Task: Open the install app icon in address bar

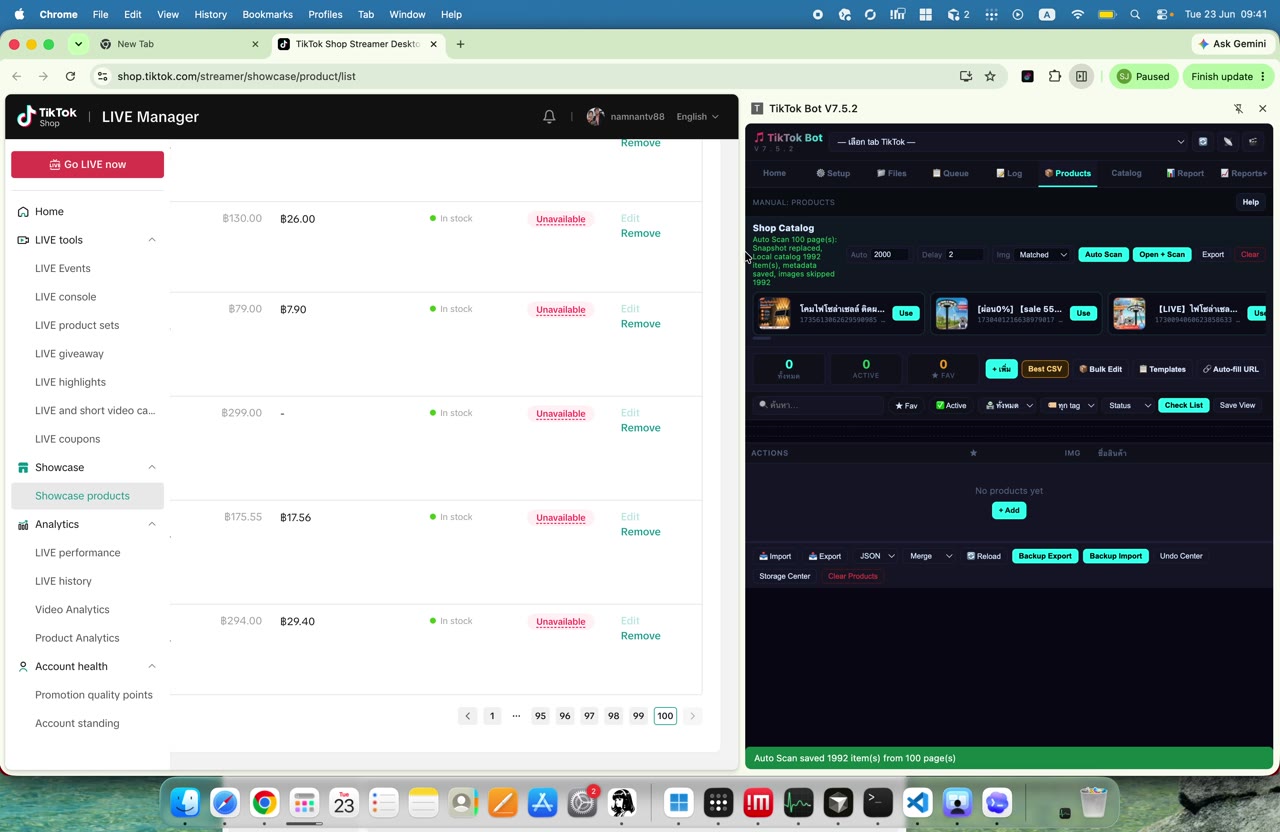Action: (966, 76)
